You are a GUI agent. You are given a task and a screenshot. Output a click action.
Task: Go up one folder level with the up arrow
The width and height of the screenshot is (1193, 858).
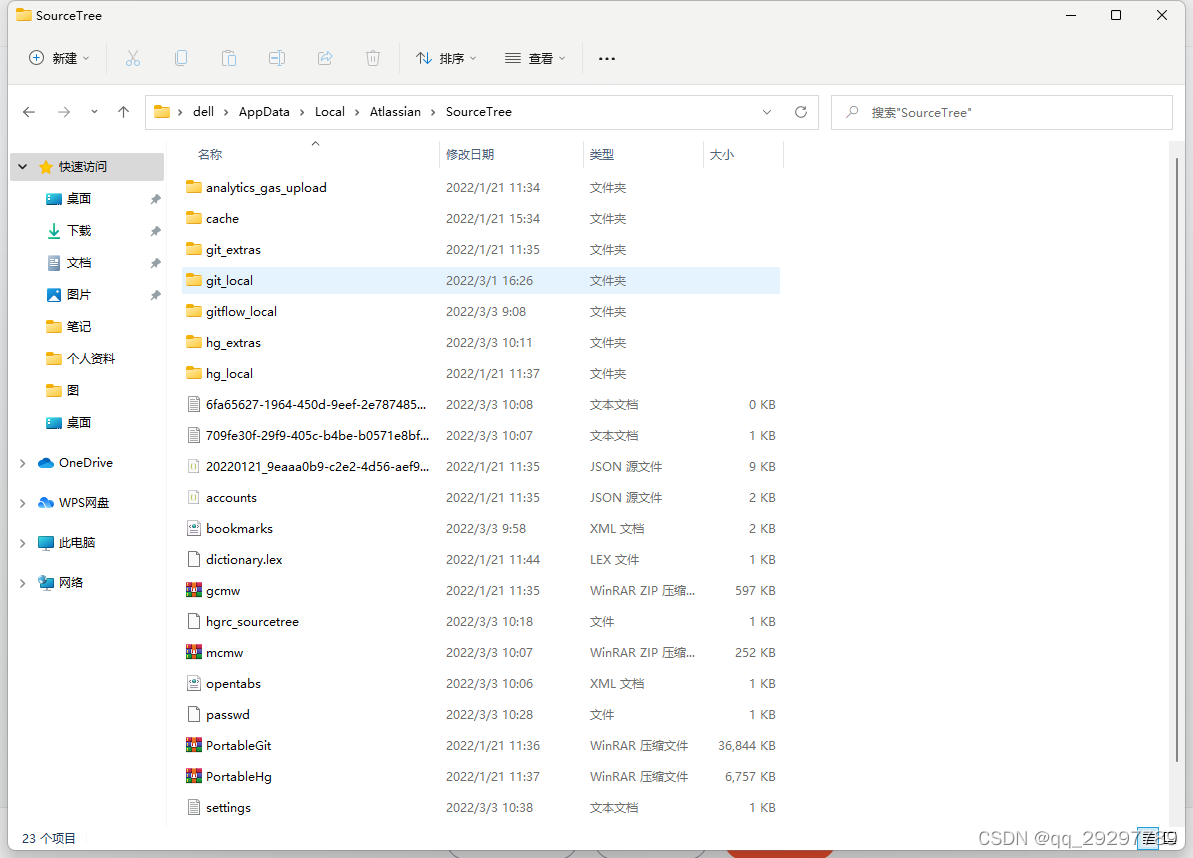pos(123,112)
